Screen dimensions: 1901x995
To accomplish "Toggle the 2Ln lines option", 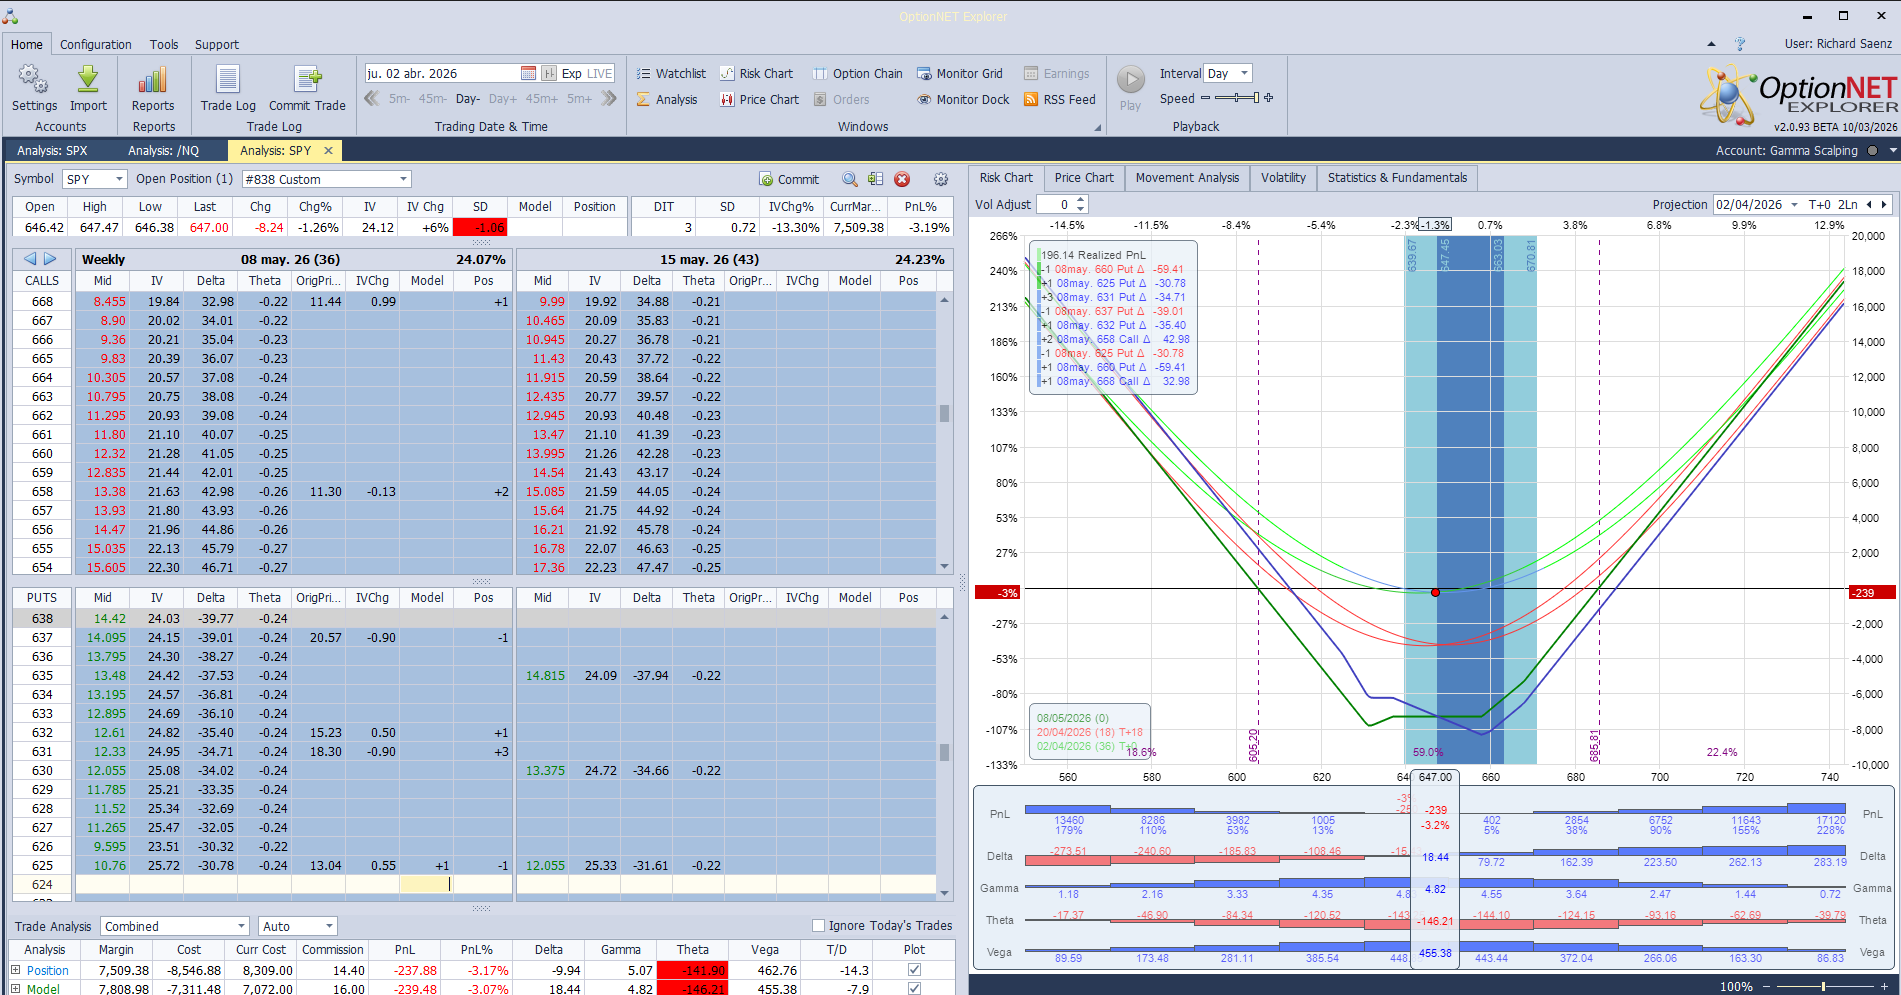I will [1847, 204].
